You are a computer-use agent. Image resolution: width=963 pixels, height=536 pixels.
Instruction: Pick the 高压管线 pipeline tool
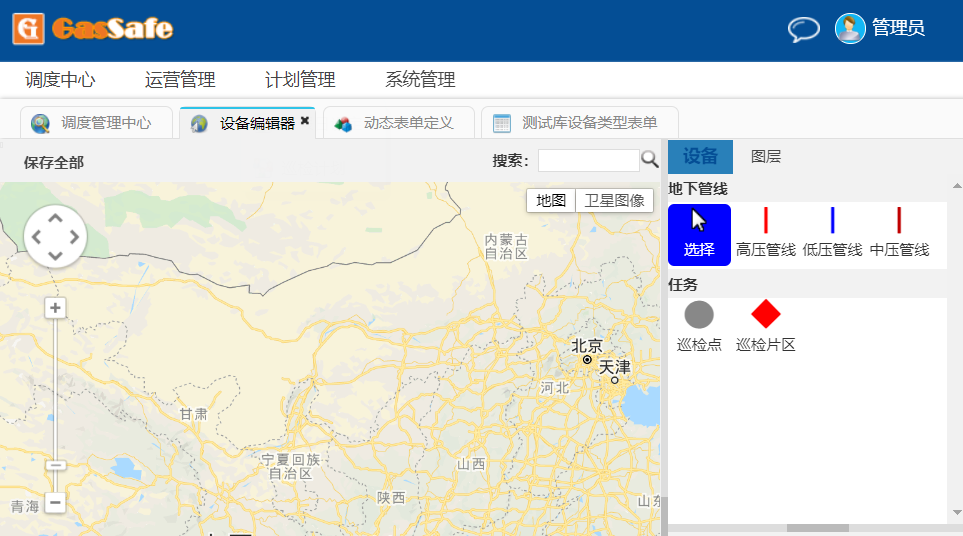tap(766, 234)
